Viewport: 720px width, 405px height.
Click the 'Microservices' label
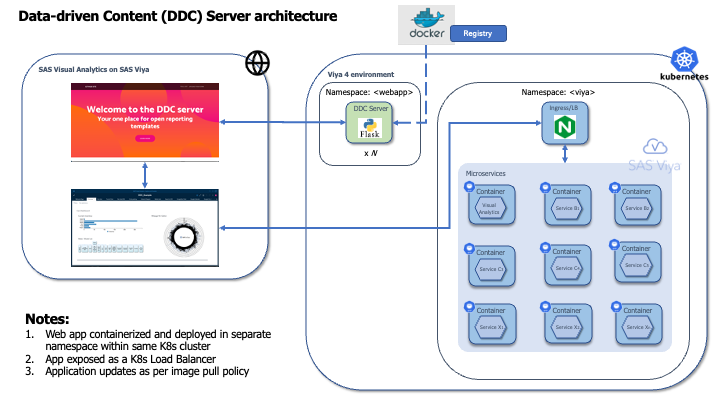pos(485,174)
